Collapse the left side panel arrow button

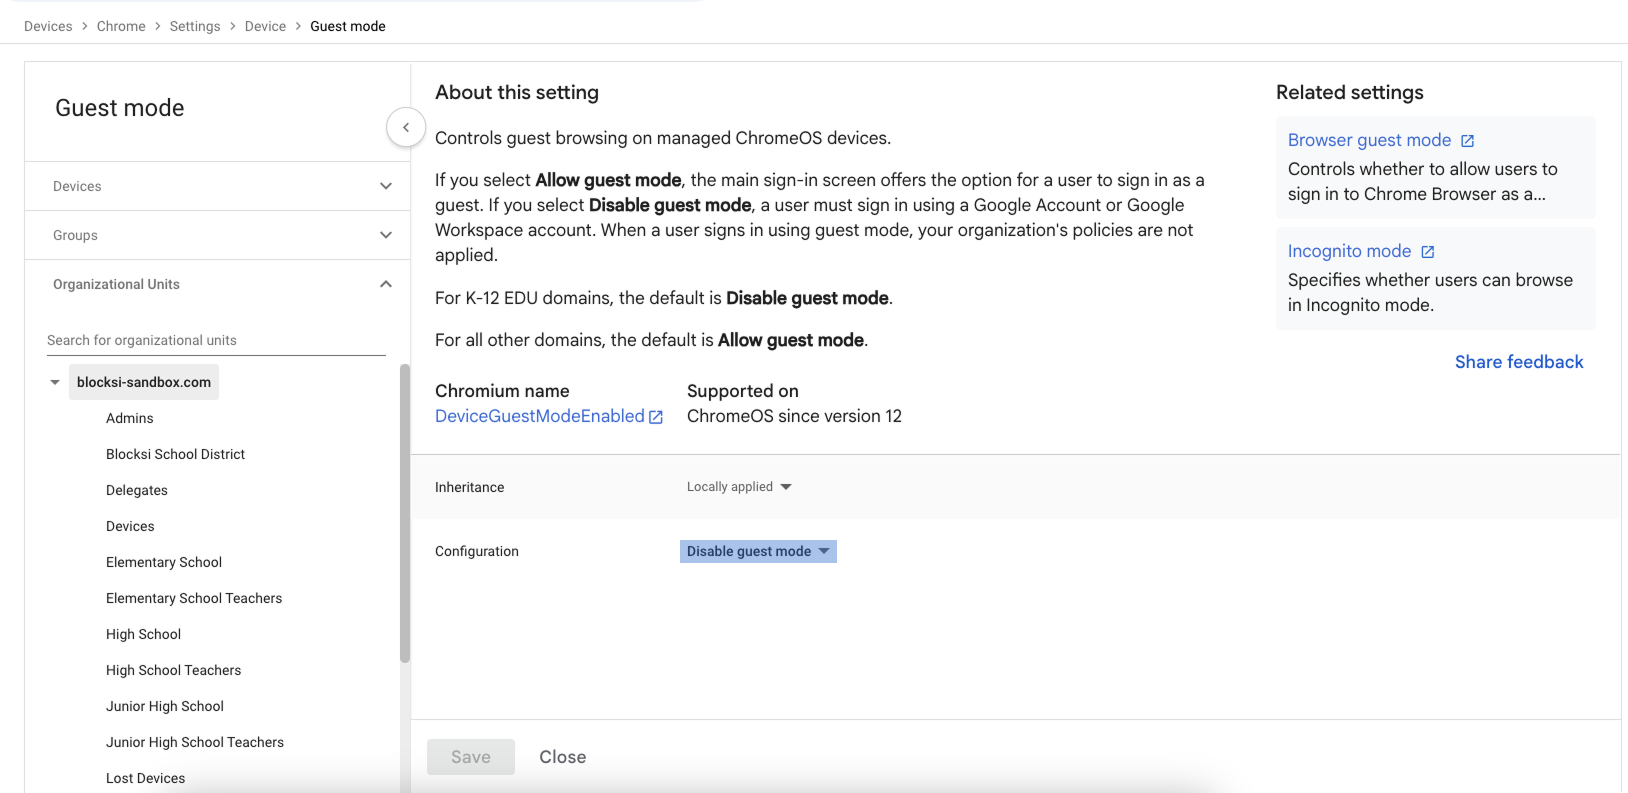point(406,127)
